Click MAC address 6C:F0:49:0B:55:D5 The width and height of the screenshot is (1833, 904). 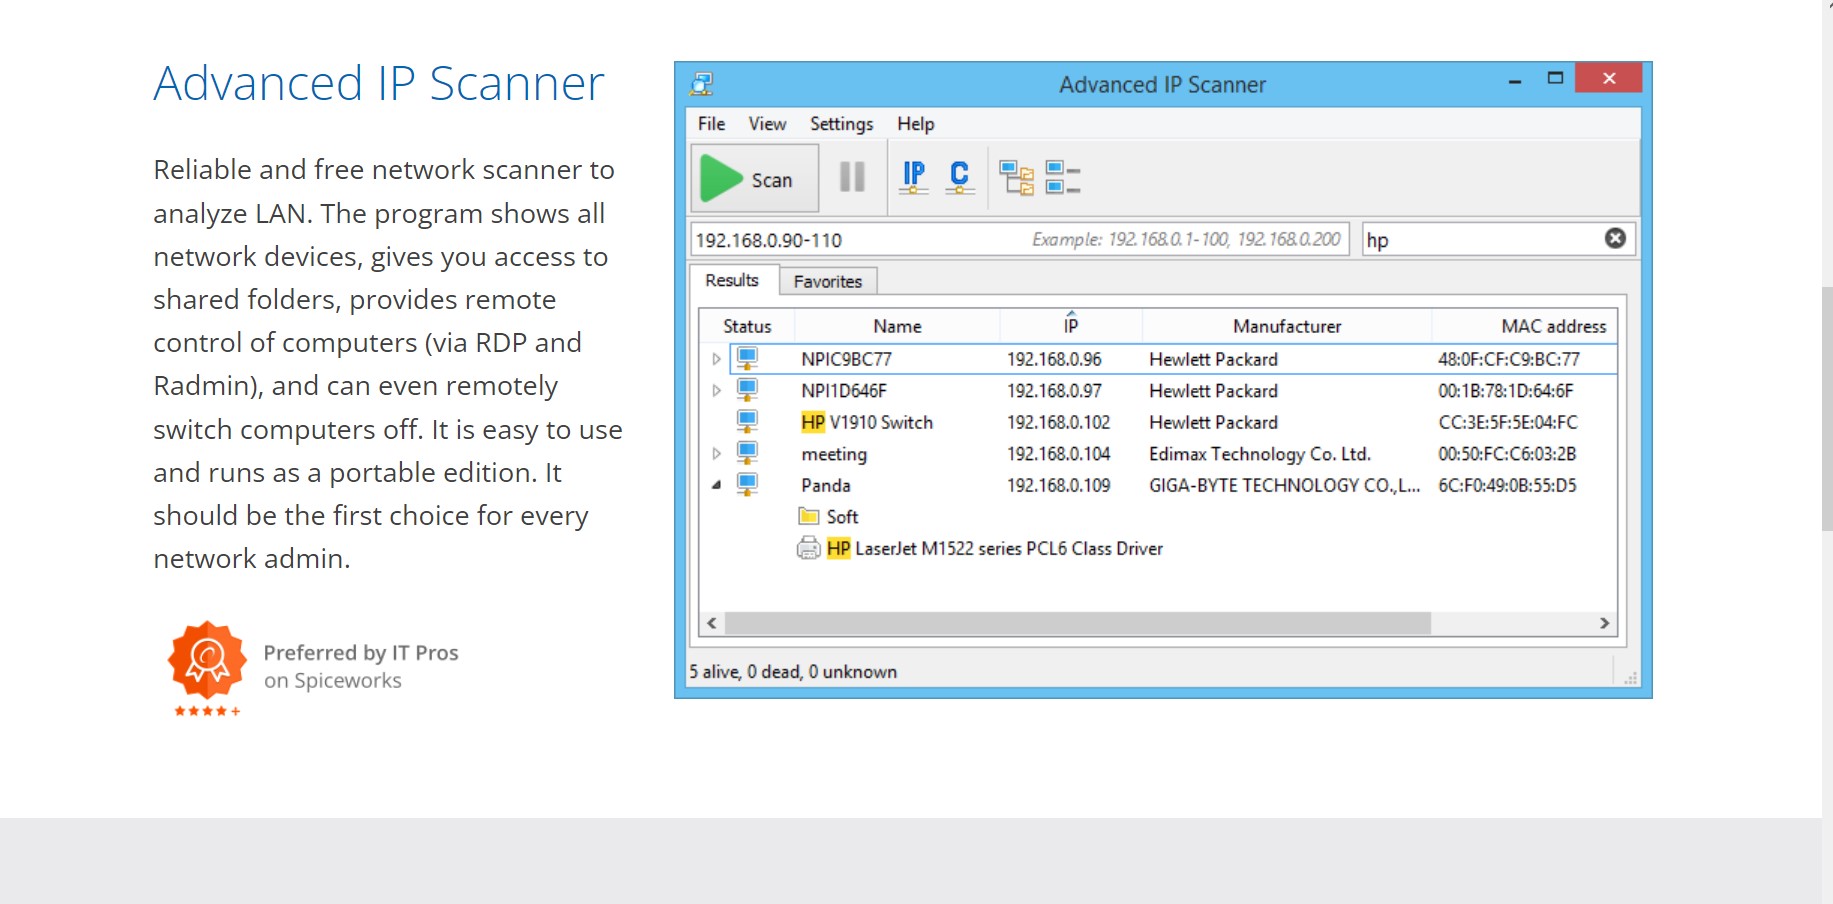tap(1506, 485)
